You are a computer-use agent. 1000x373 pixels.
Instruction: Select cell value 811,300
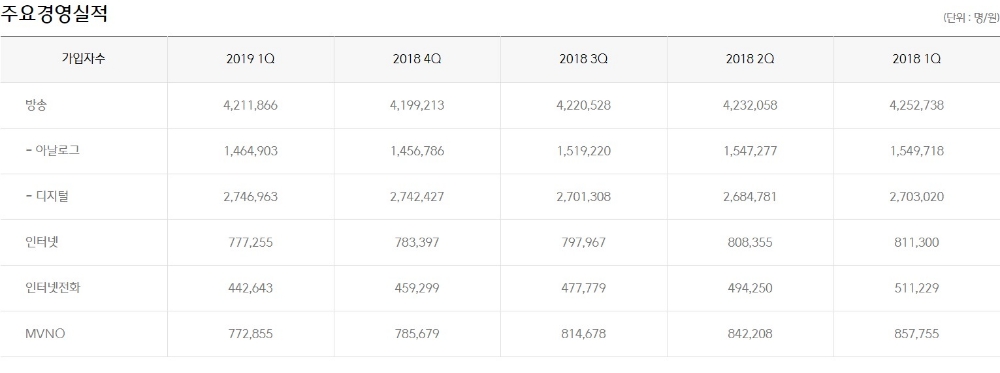pos(916,242)
